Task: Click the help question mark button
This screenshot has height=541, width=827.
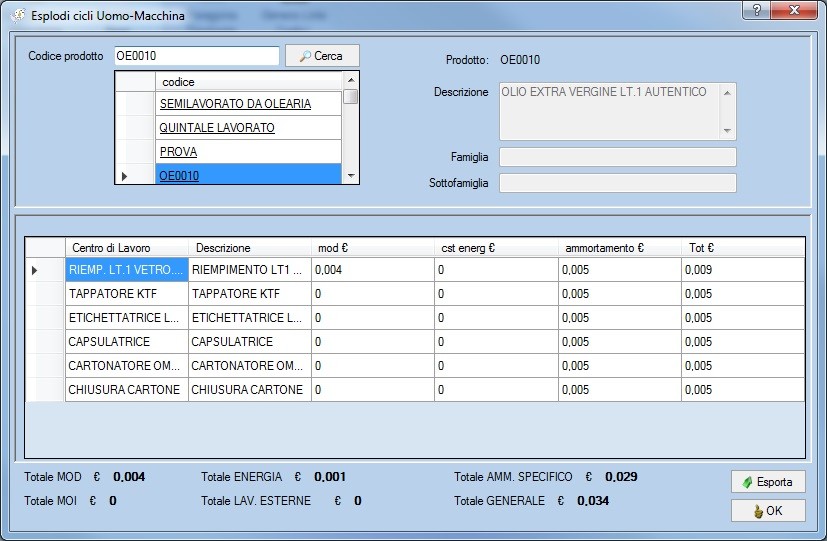Action: (756, 10)
